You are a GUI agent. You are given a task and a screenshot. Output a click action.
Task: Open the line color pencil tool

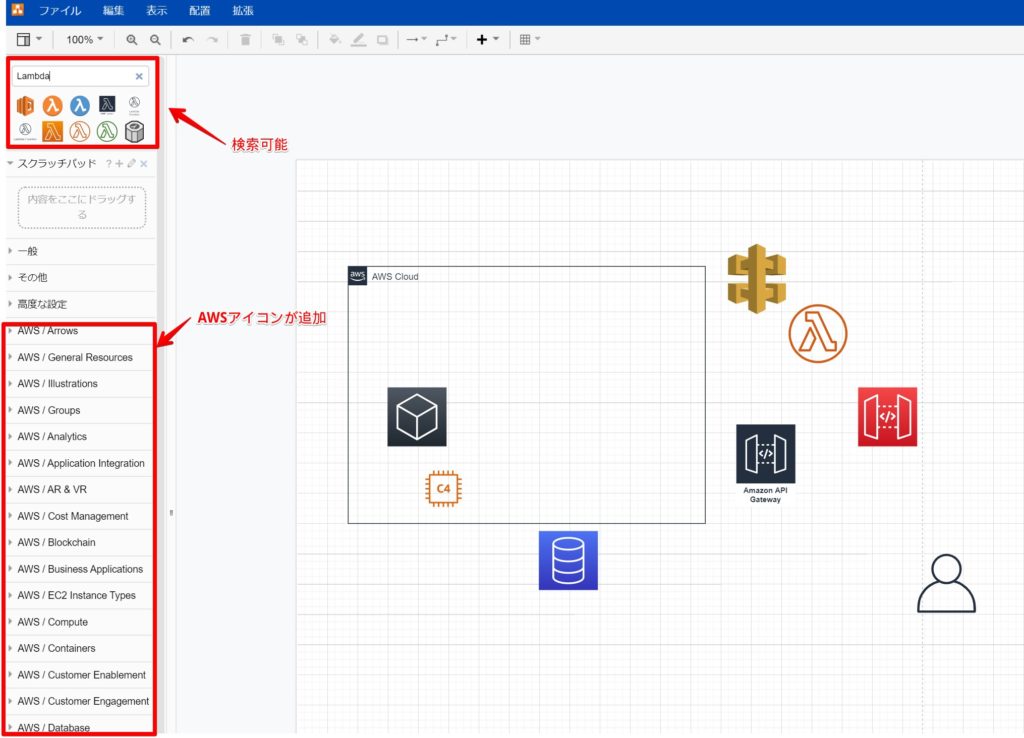click(x=358, y=39)
